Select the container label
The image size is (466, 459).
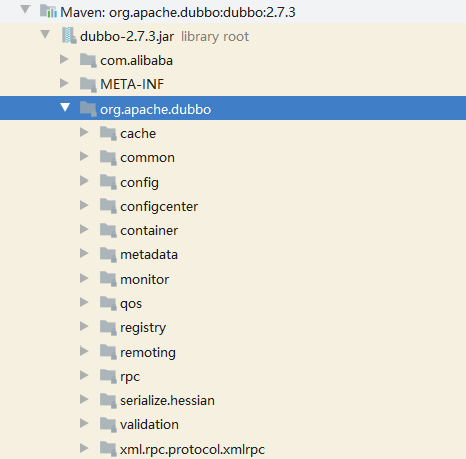(x=149, y=231)
